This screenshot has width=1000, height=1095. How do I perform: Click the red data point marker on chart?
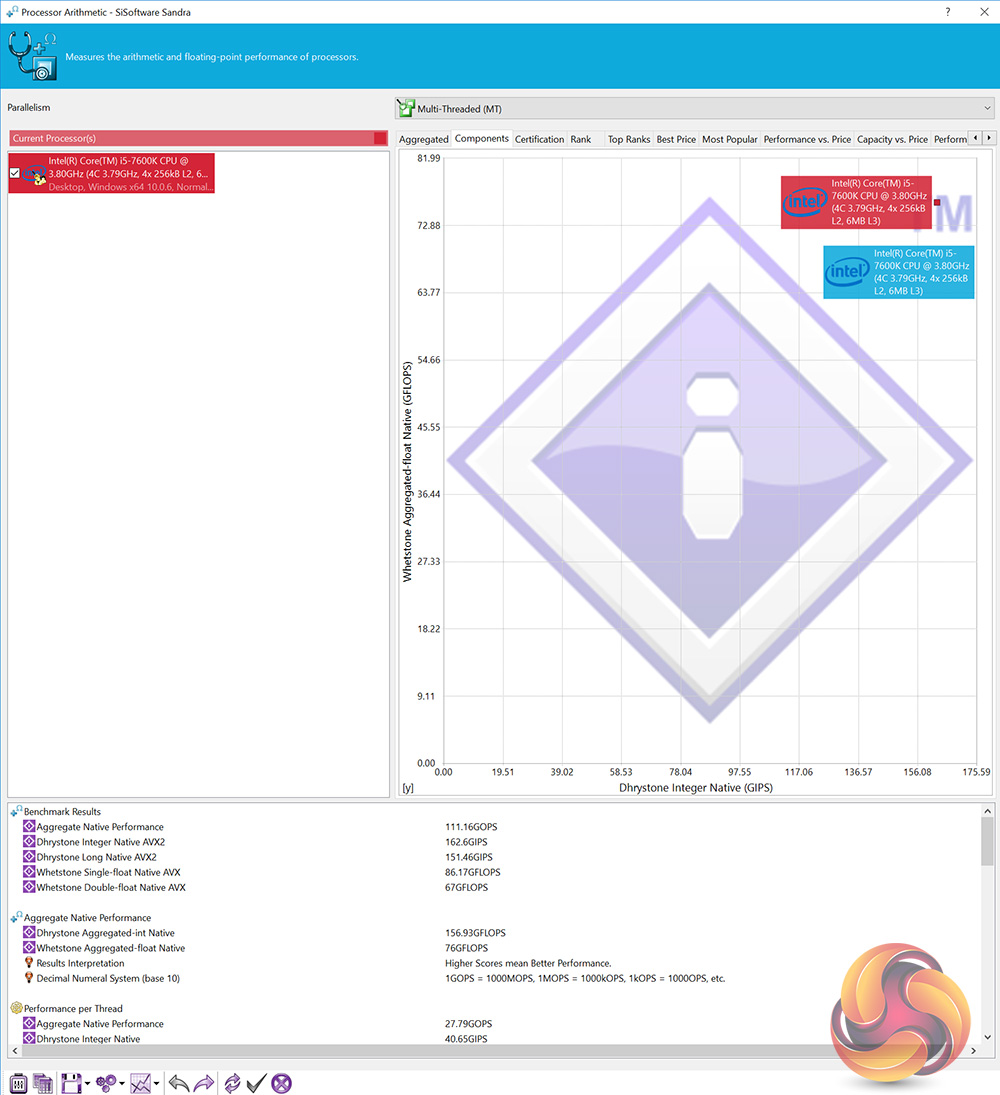tap(937, 202)
